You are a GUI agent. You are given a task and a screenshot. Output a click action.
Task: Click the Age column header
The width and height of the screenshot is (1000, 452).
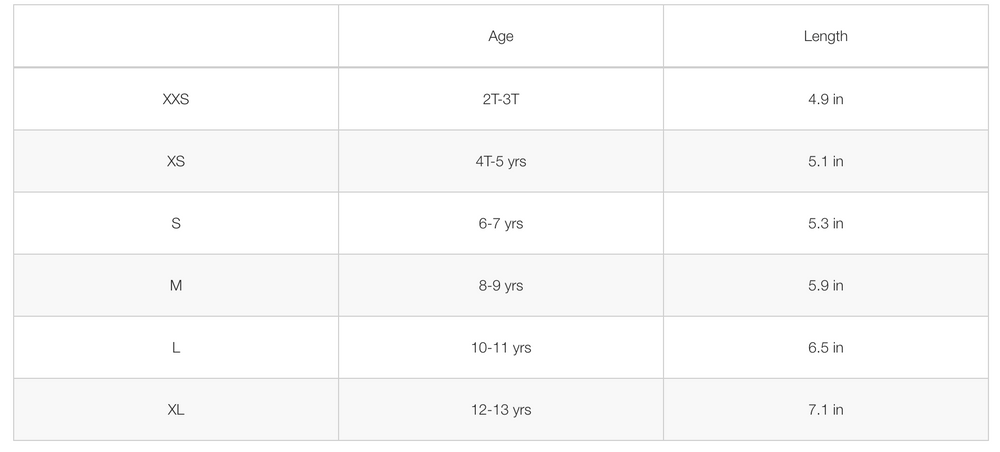501,36
